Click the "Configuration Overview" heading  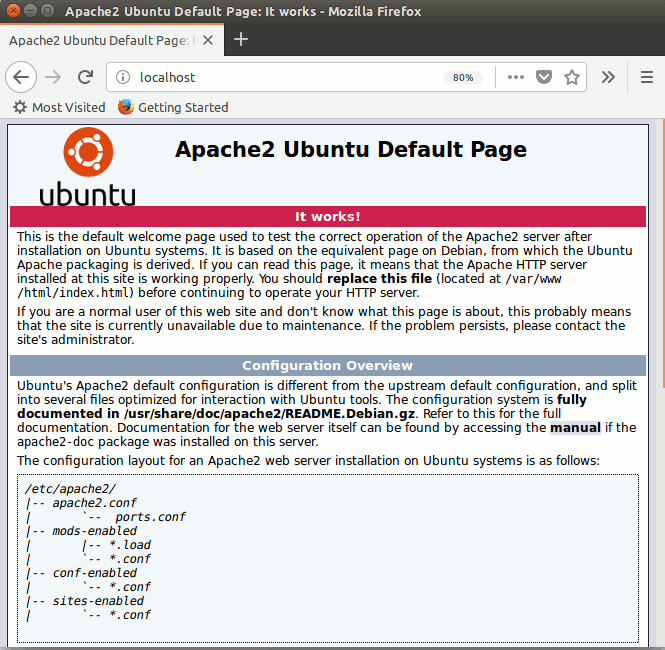tap(327, 365)
